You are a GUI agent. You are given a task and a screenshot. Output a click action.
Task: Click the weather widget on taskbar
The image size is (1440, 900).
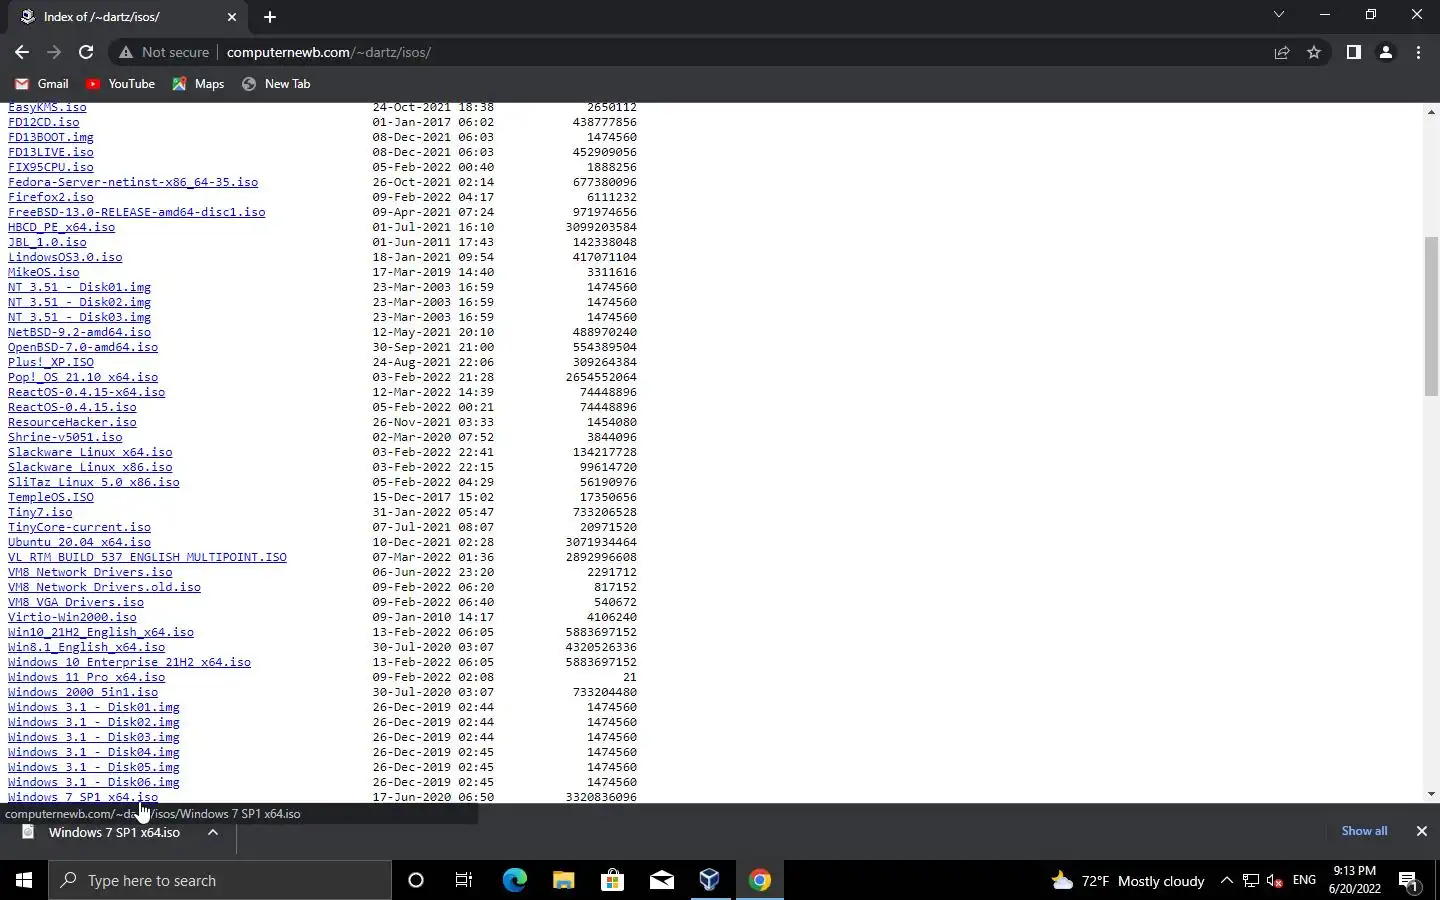click(x=1128, y=881)
